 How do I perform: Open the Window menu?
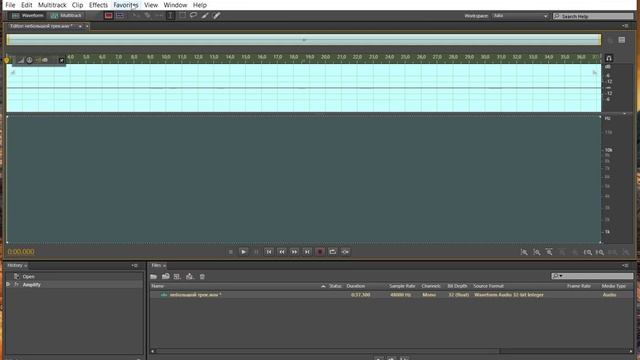[x=175, y=5]
